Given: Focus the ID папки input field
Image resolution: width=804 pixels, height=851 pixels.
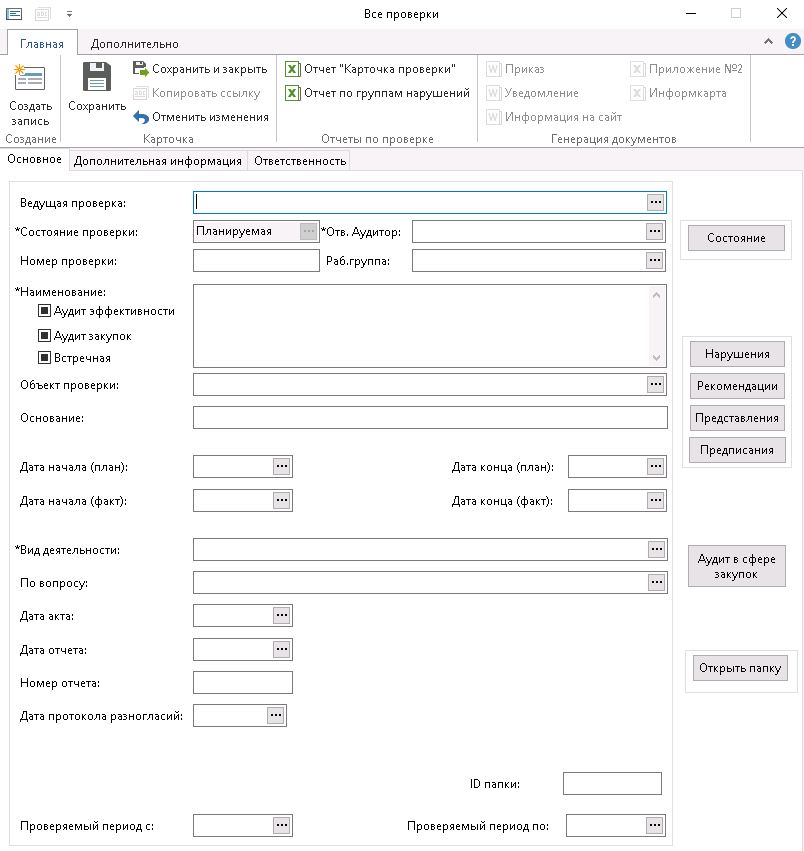Looking at the screenshot, I should tap(612, 783).
